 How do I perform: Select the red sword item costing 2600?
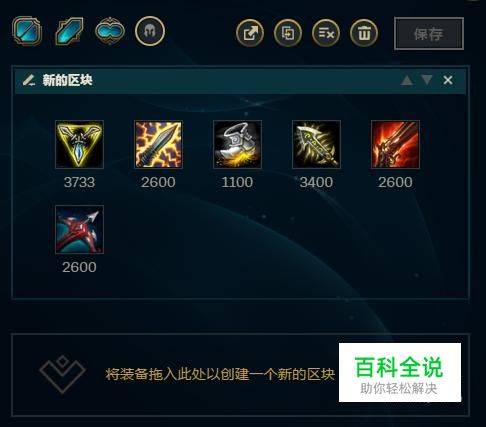click(x=395, y=144)
